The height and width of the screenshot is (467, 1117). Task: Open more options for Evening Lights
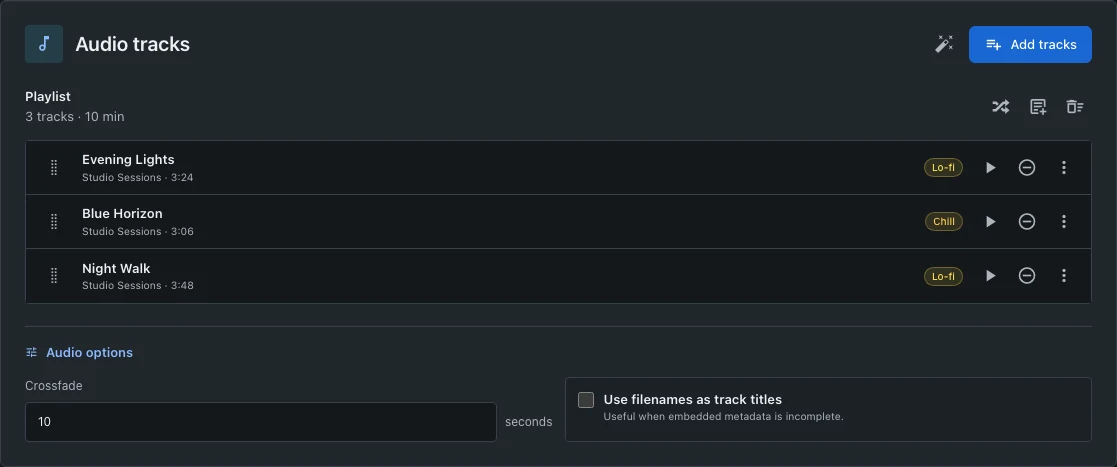[x=1064, y=168]
